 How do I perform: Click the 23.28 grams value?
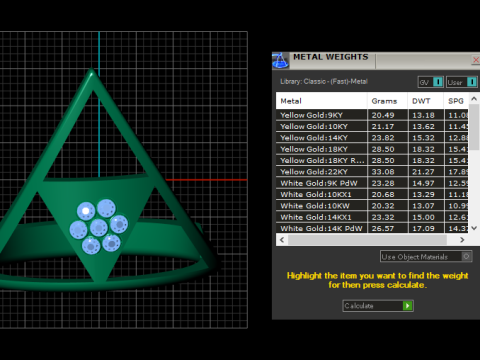tap(383, 183)
